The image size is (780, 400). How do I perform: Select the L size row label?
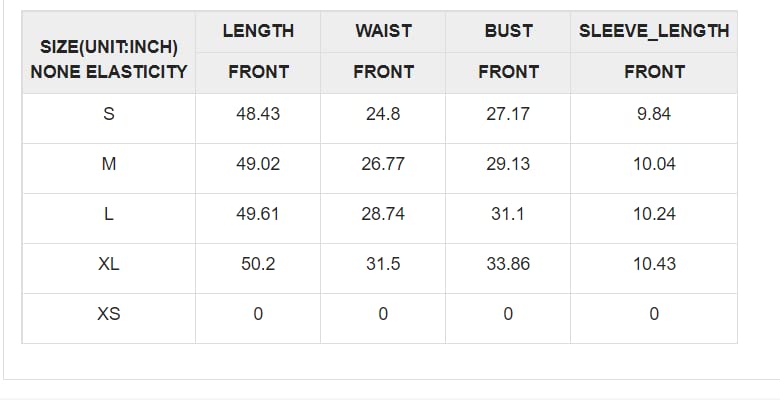(x=109, y=214)
